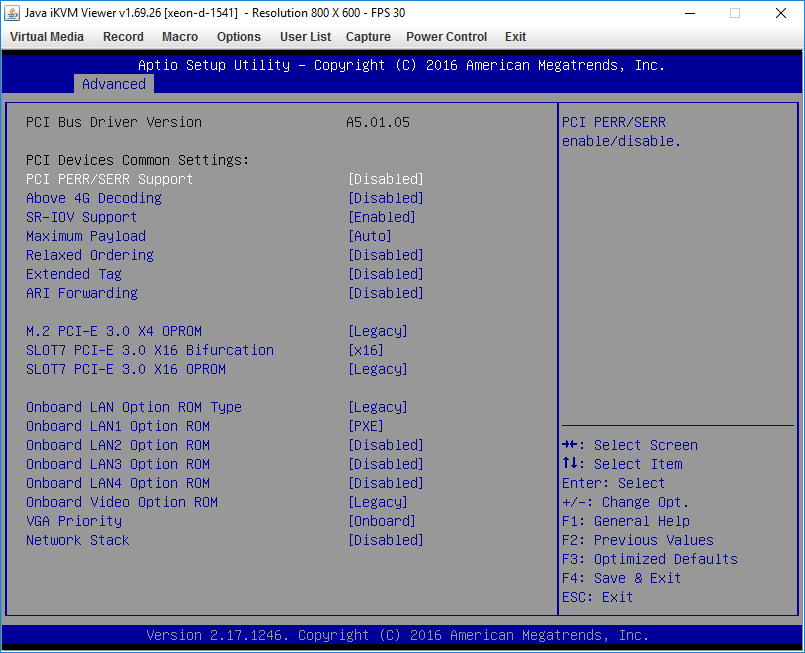
Task: Toggle ARI Forwarding [Disabled] value
Action: 386,293
